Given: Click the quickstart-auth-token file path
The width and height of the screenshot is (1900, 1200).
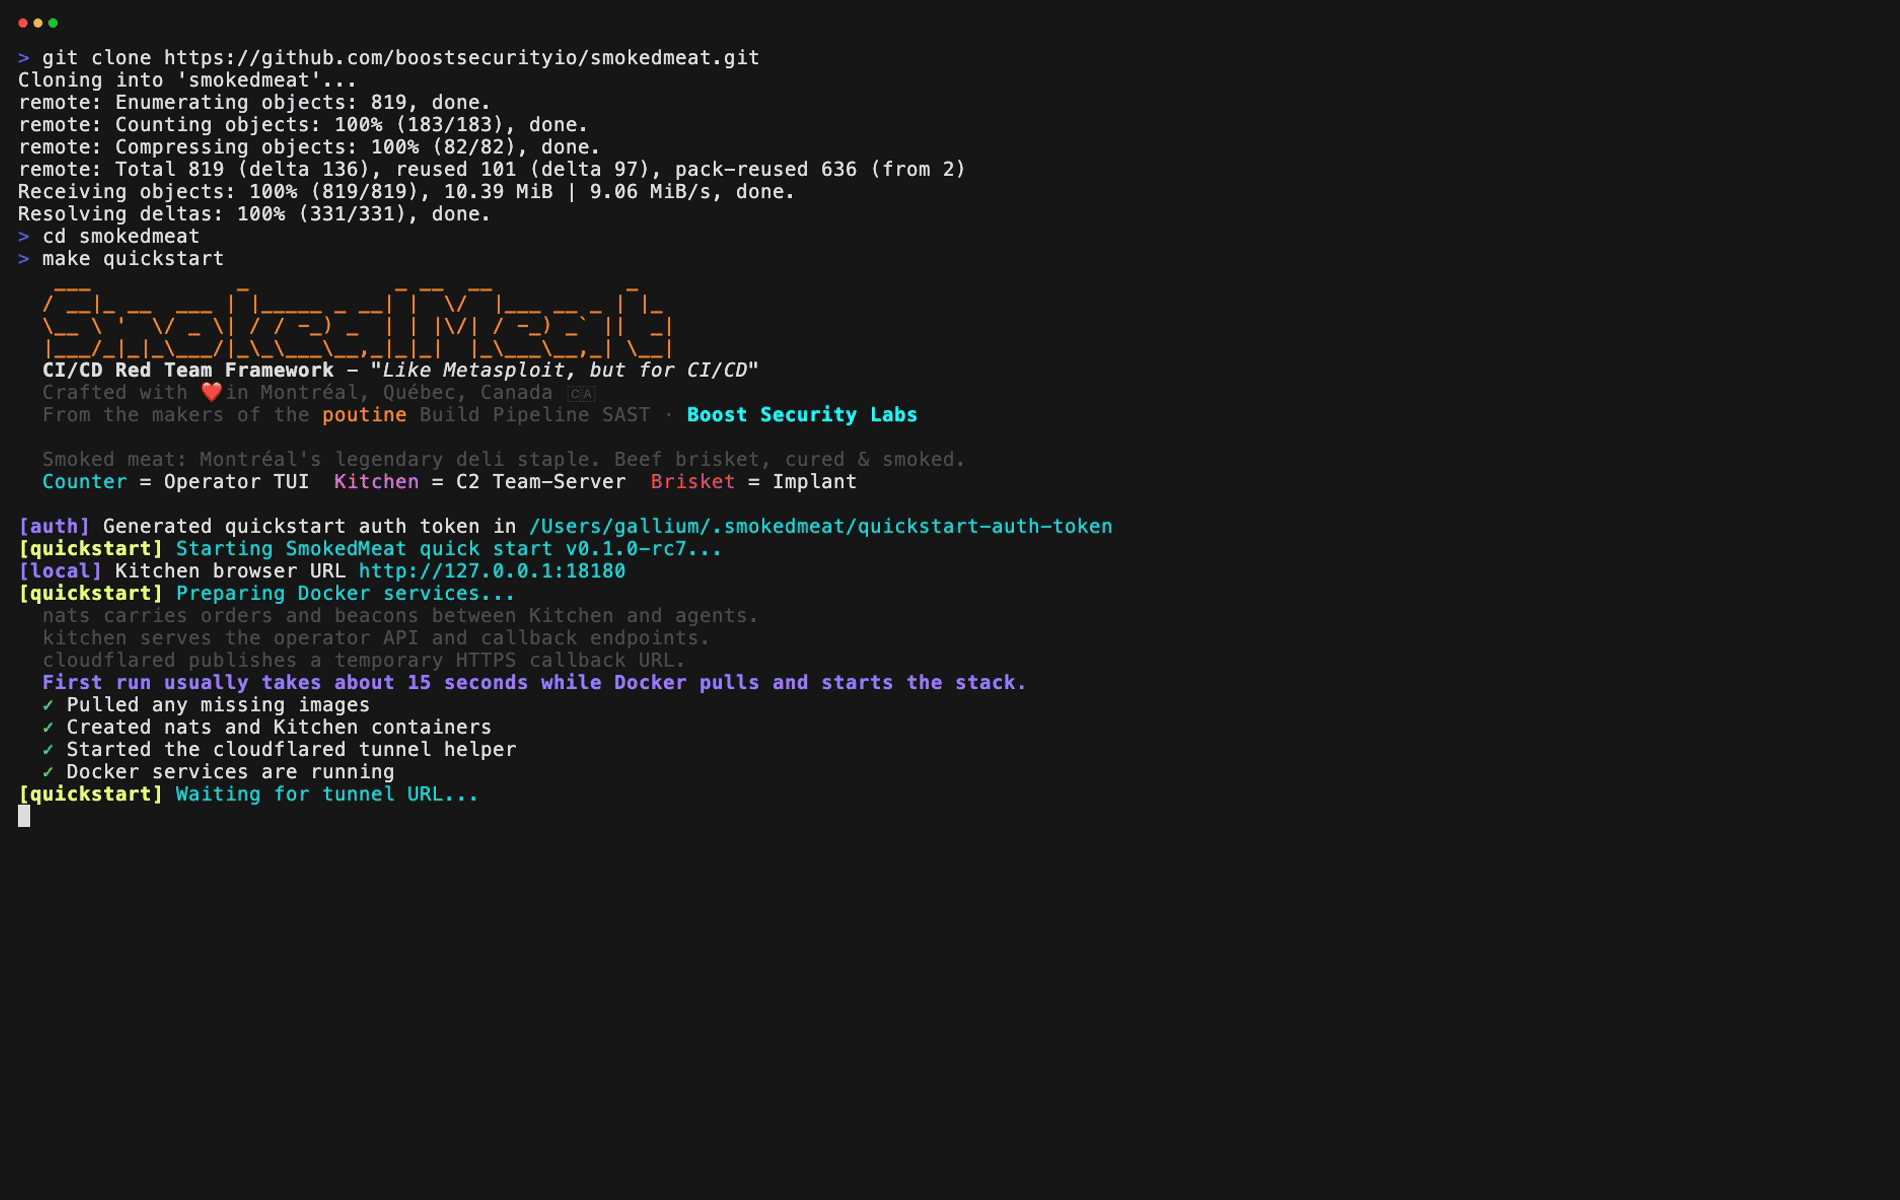Looking at the screenshot, I should click(820, 526).
